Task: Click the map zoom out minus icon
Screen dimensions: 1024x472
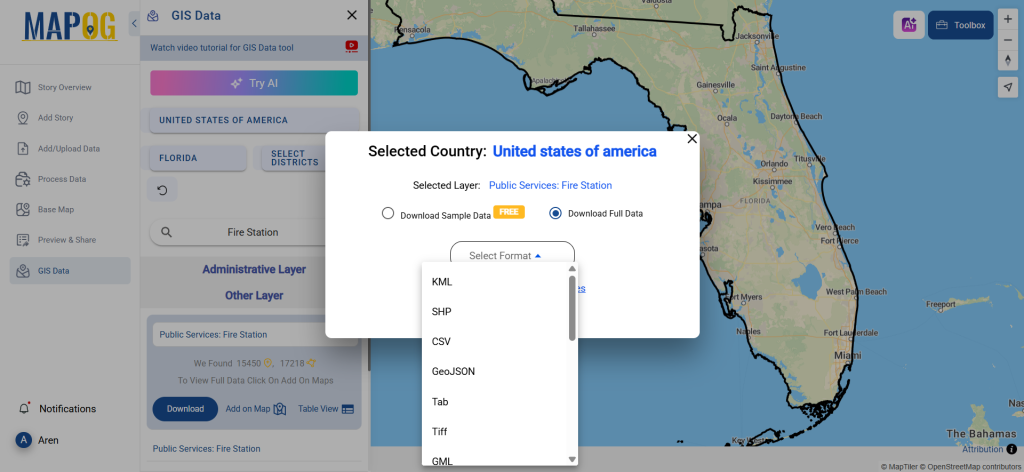Action: (1008, 40)
